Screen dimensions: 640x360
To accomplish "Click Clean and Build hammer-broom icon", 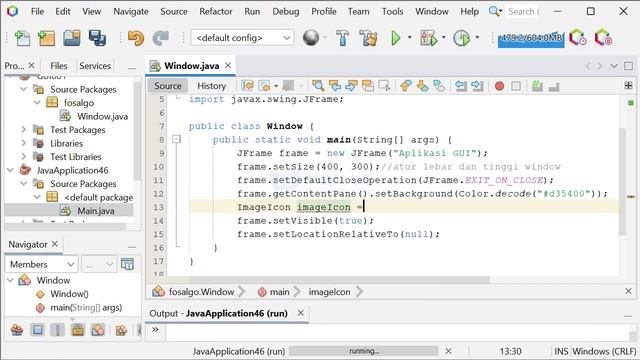I will 369,38.
